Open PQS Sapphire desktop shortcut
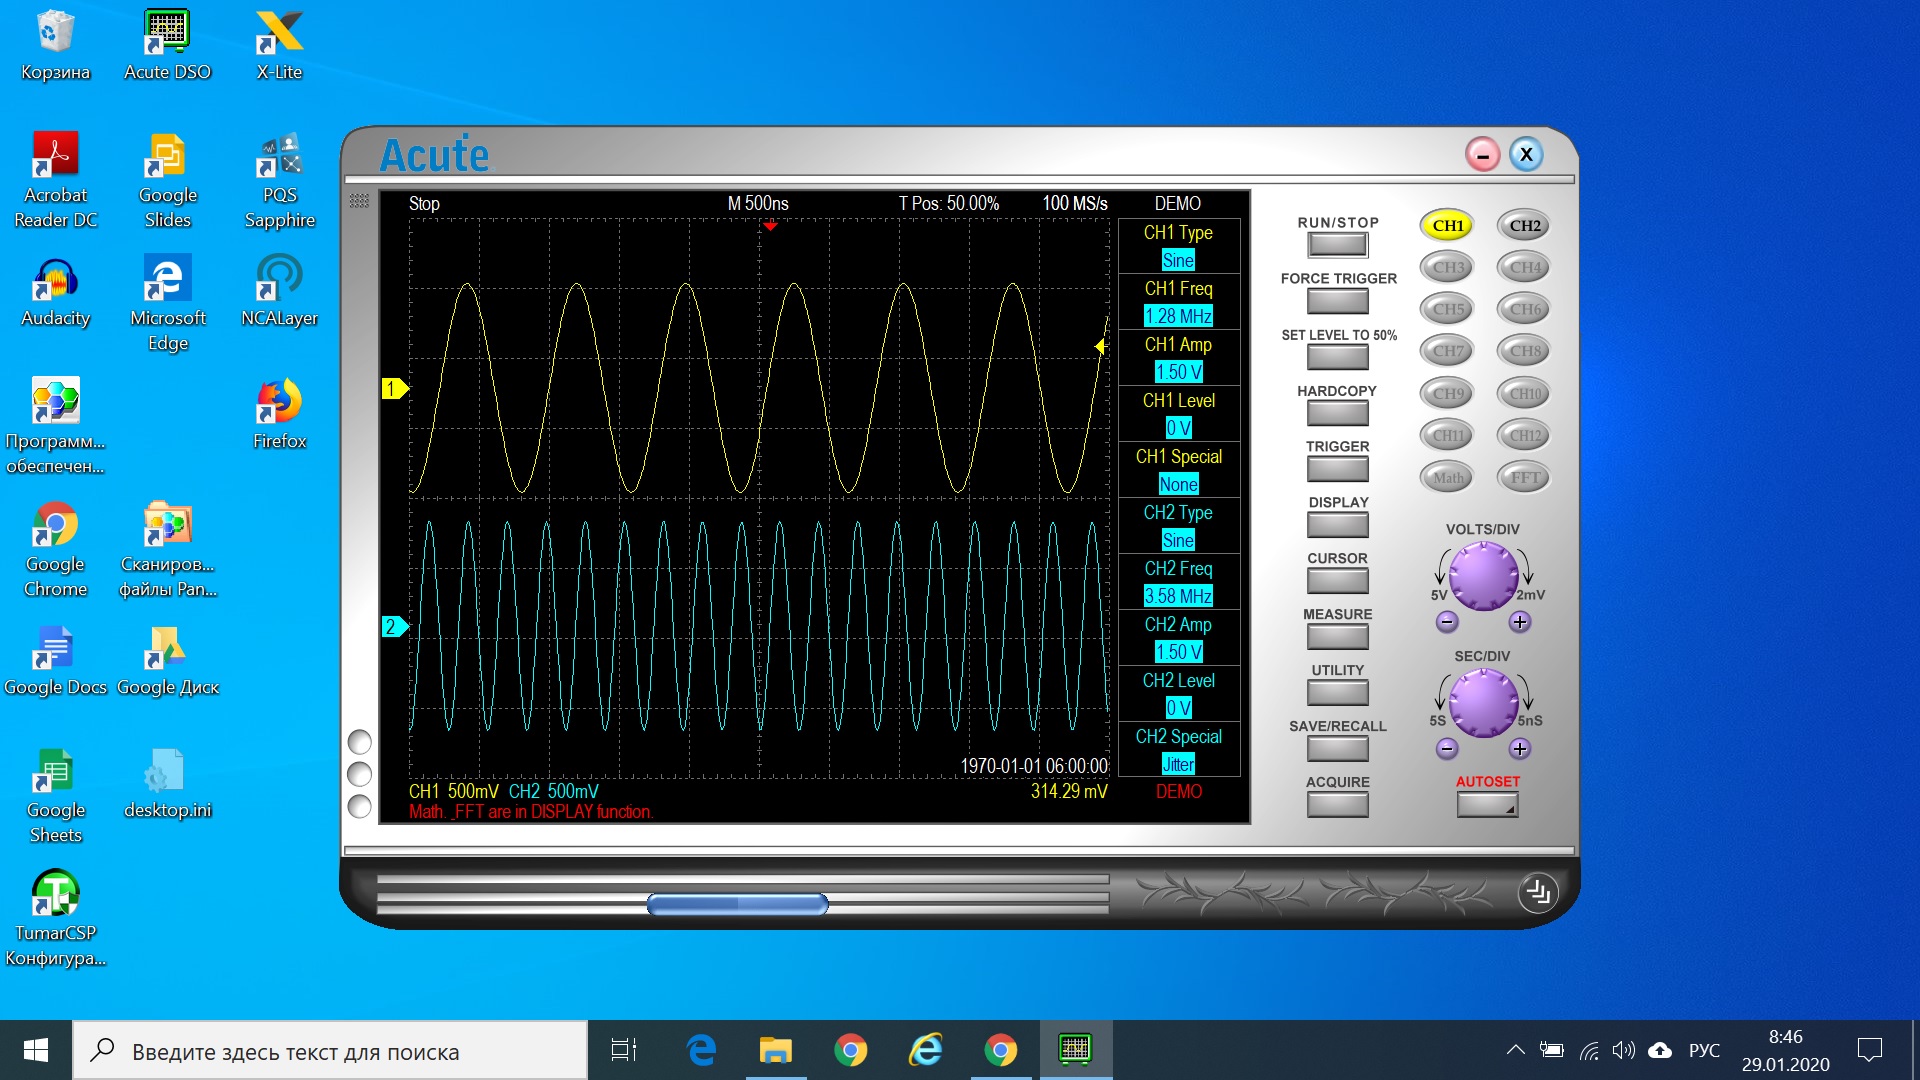Viewport: 1920px width, 1080px height. (279, 181)
